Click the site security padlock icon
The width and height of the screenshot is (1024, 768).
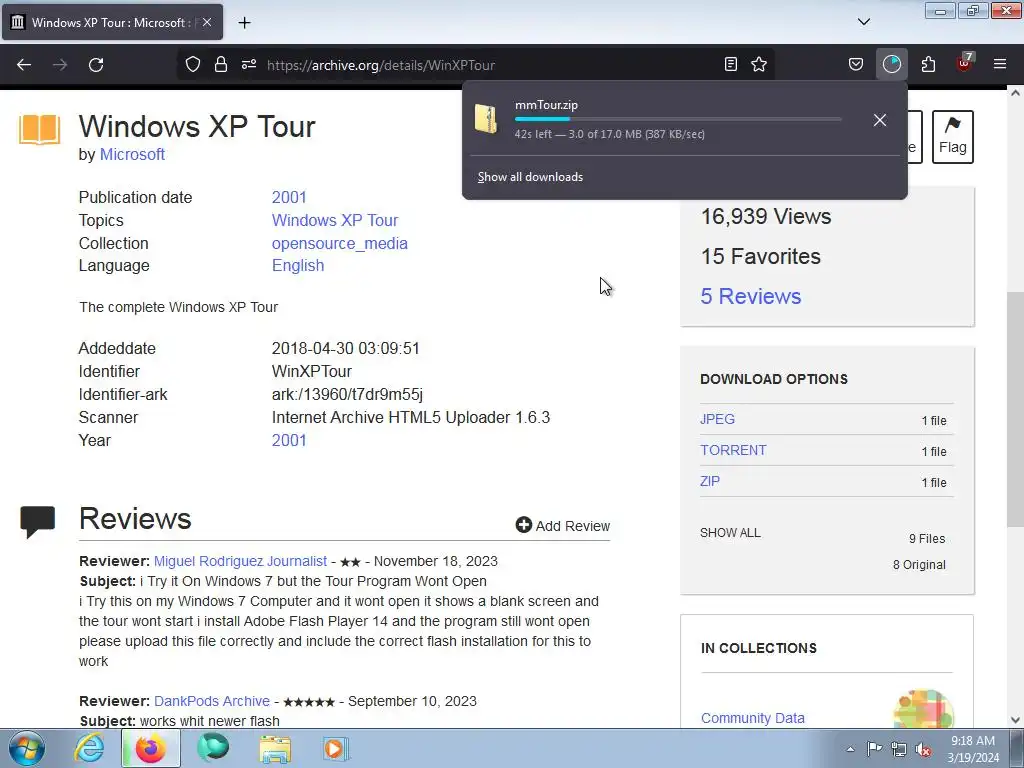tap(221, 65)
